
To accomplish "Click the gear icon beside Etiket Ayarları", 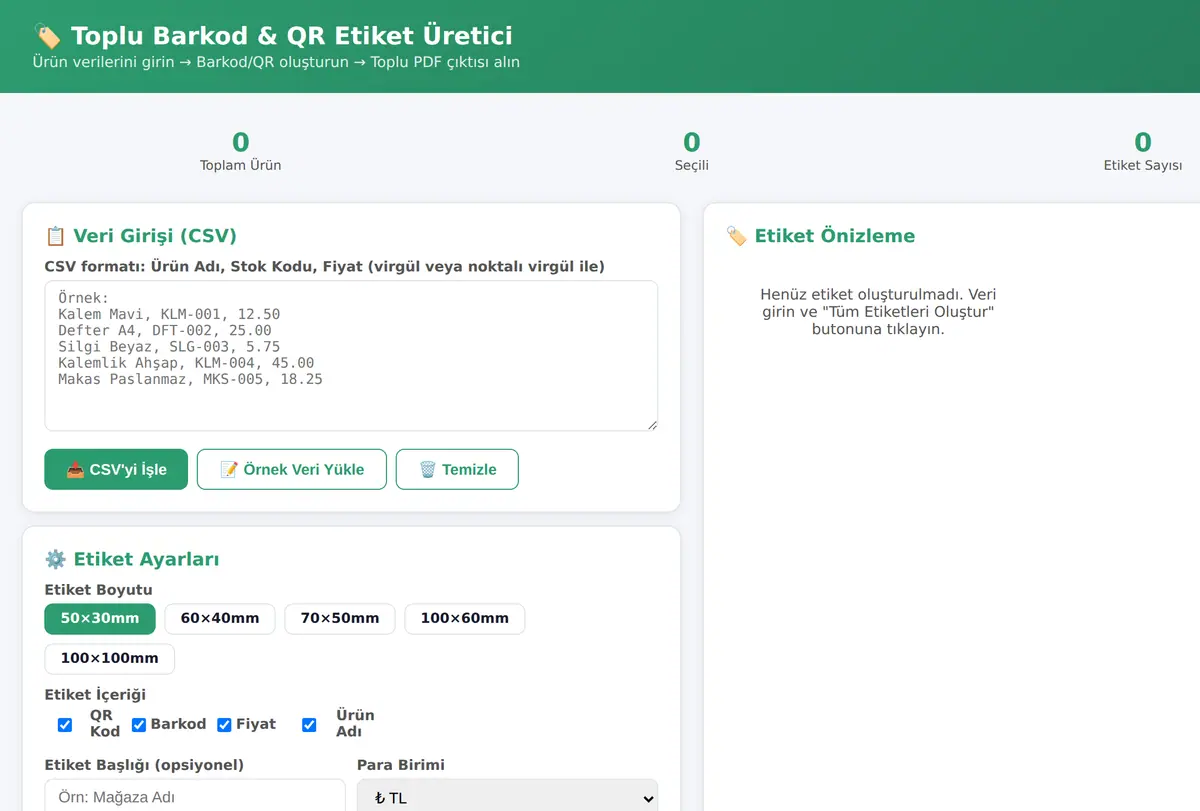I will tap(55, 559).
